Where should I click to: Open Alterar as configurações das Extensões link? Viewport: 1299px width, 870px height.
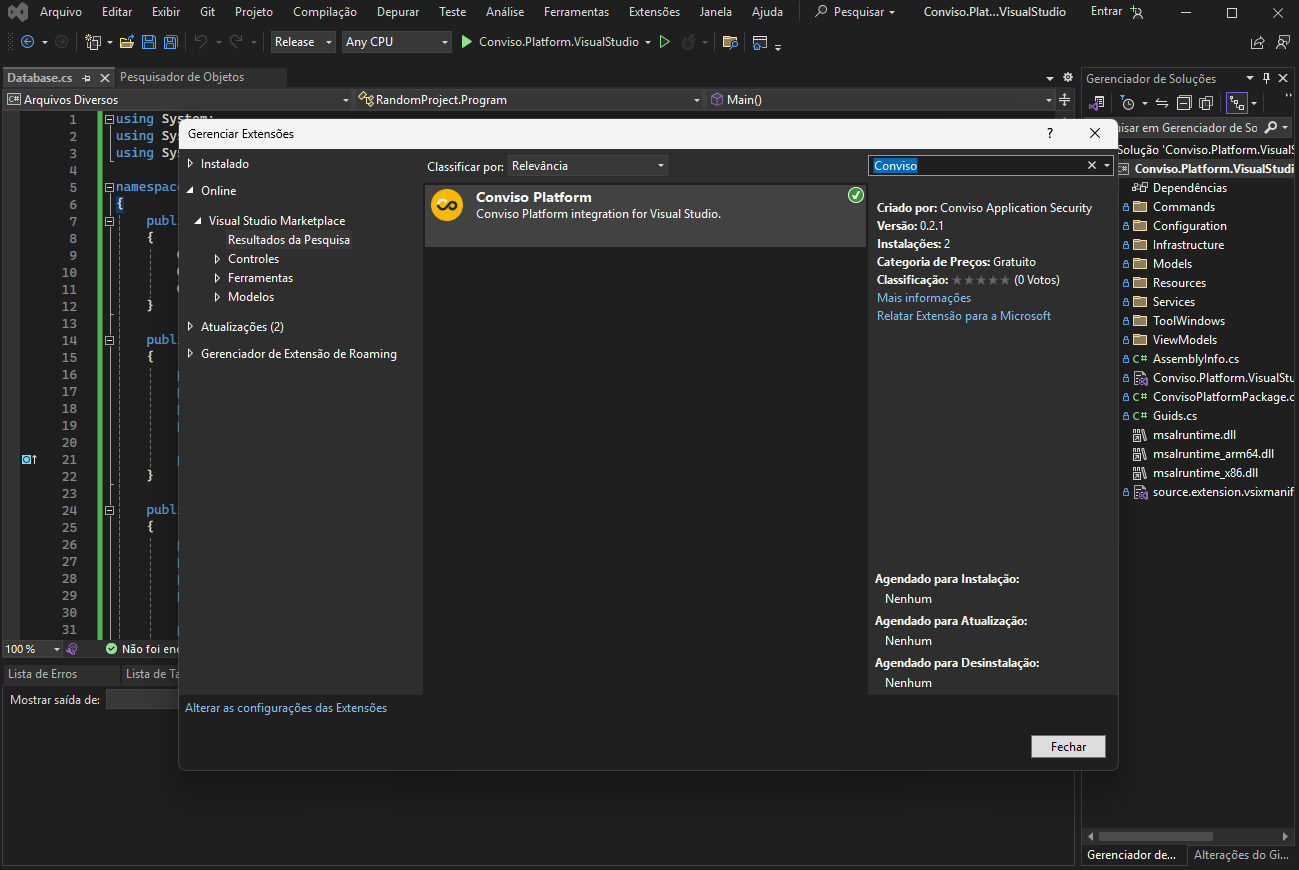pyautogui.click(x=286, y=708)
